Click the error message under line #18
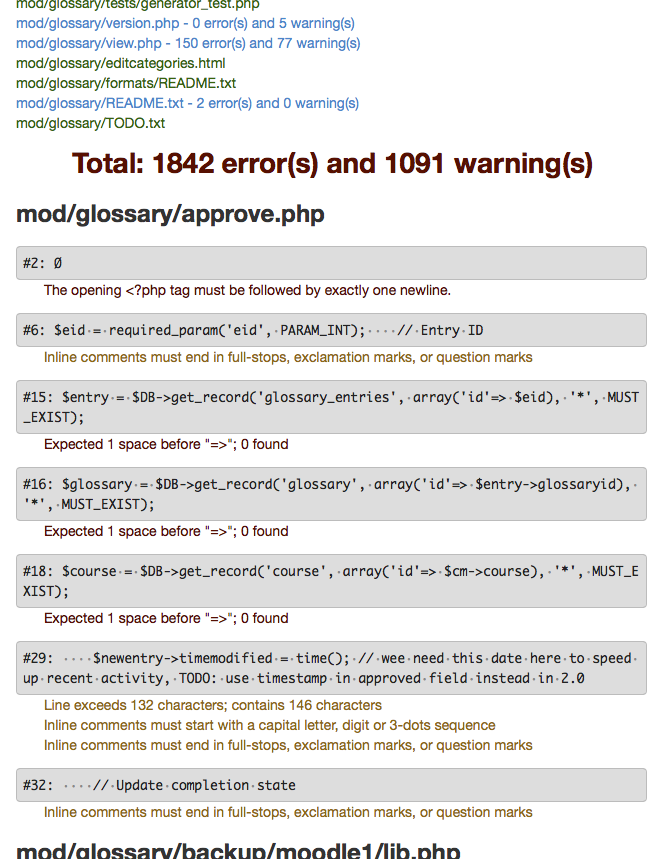659x859 pixels. [166, 619]
